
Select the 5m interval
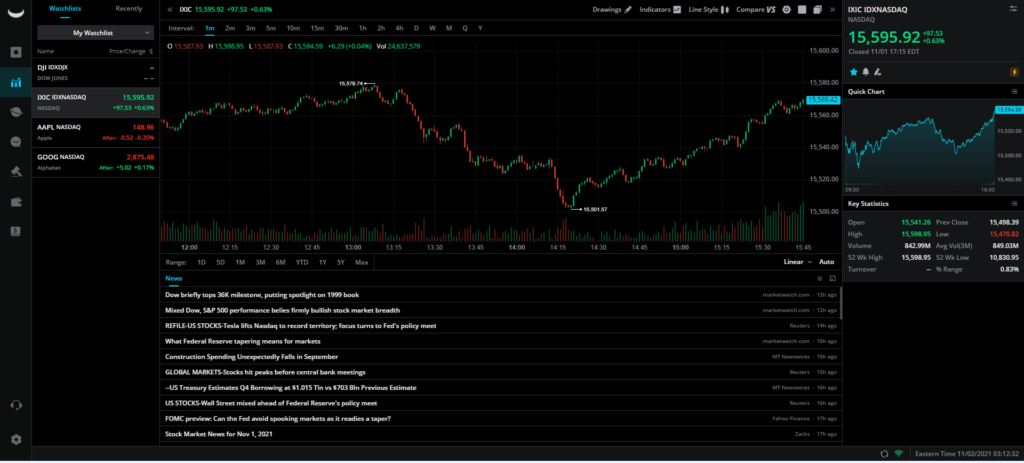coord(270,28)
